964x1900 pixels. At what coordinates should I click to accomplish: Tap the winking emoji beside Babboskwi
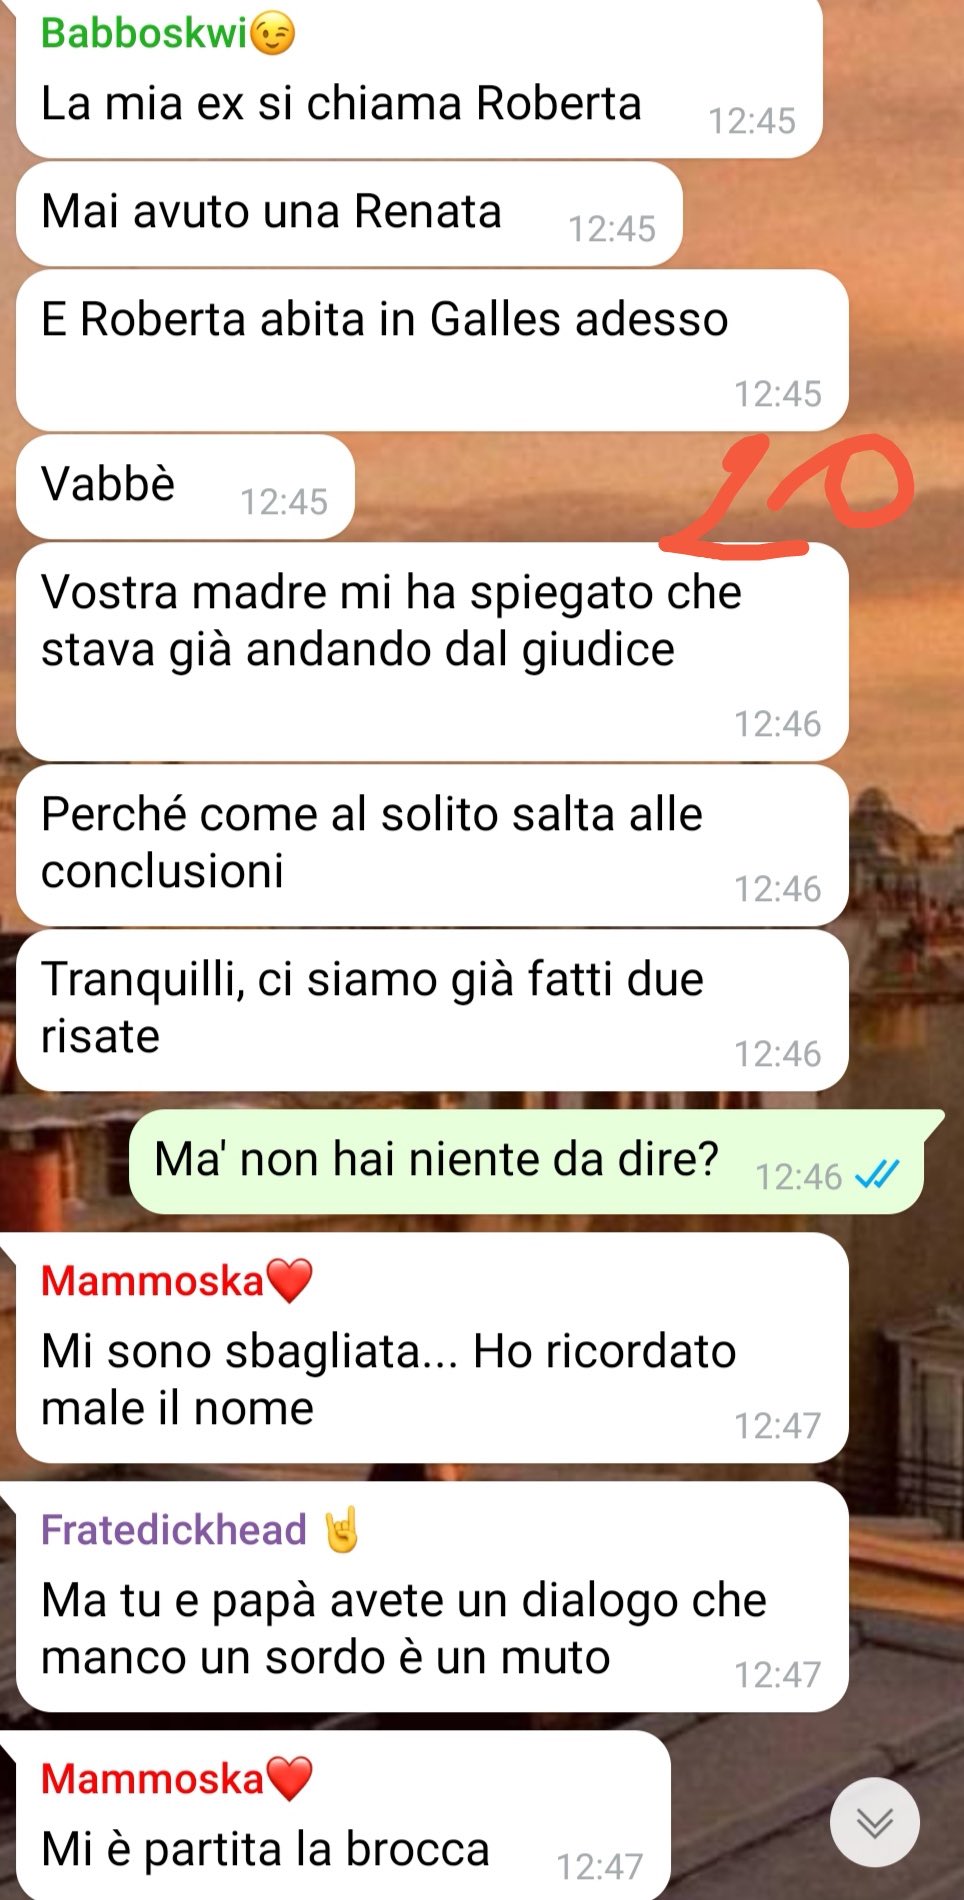(x=273, y=35)
